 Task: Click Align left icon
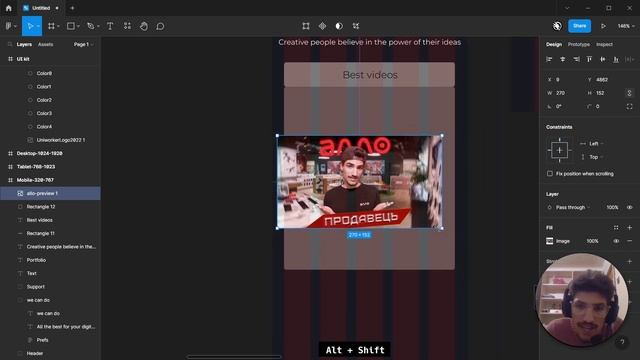coord(549,60)
